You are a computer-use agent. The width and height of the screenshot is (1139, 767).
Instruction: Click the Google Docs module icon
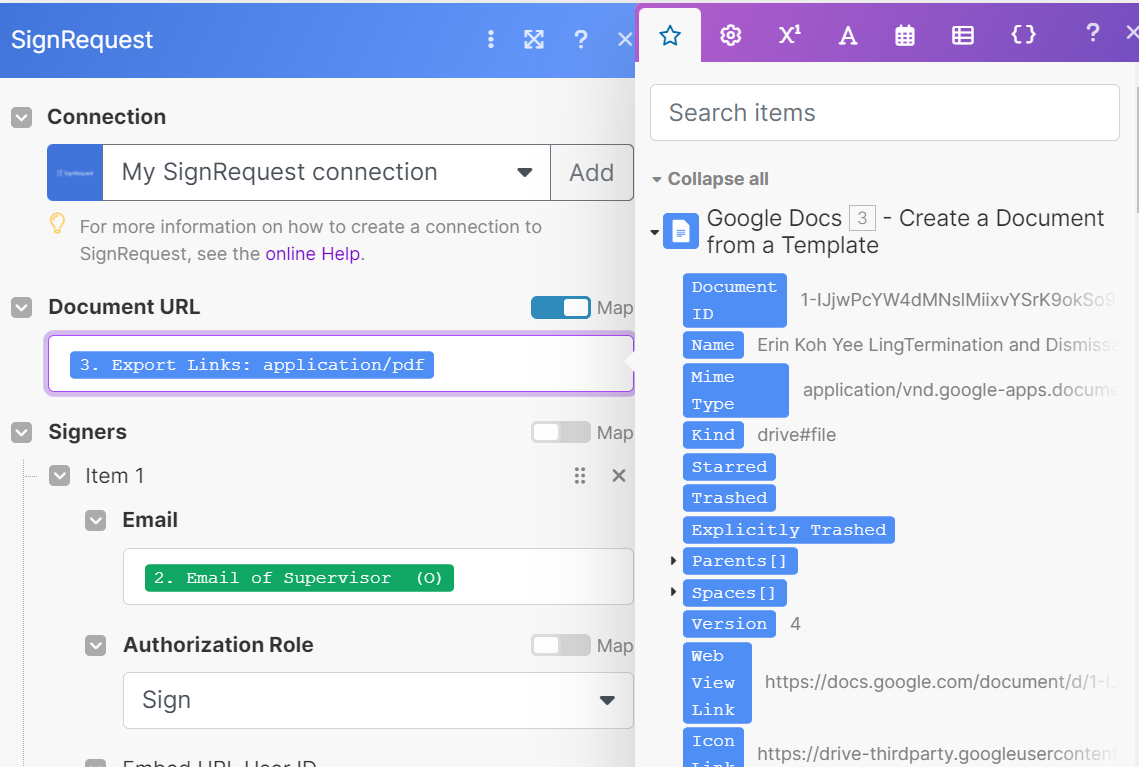(681, 232)
